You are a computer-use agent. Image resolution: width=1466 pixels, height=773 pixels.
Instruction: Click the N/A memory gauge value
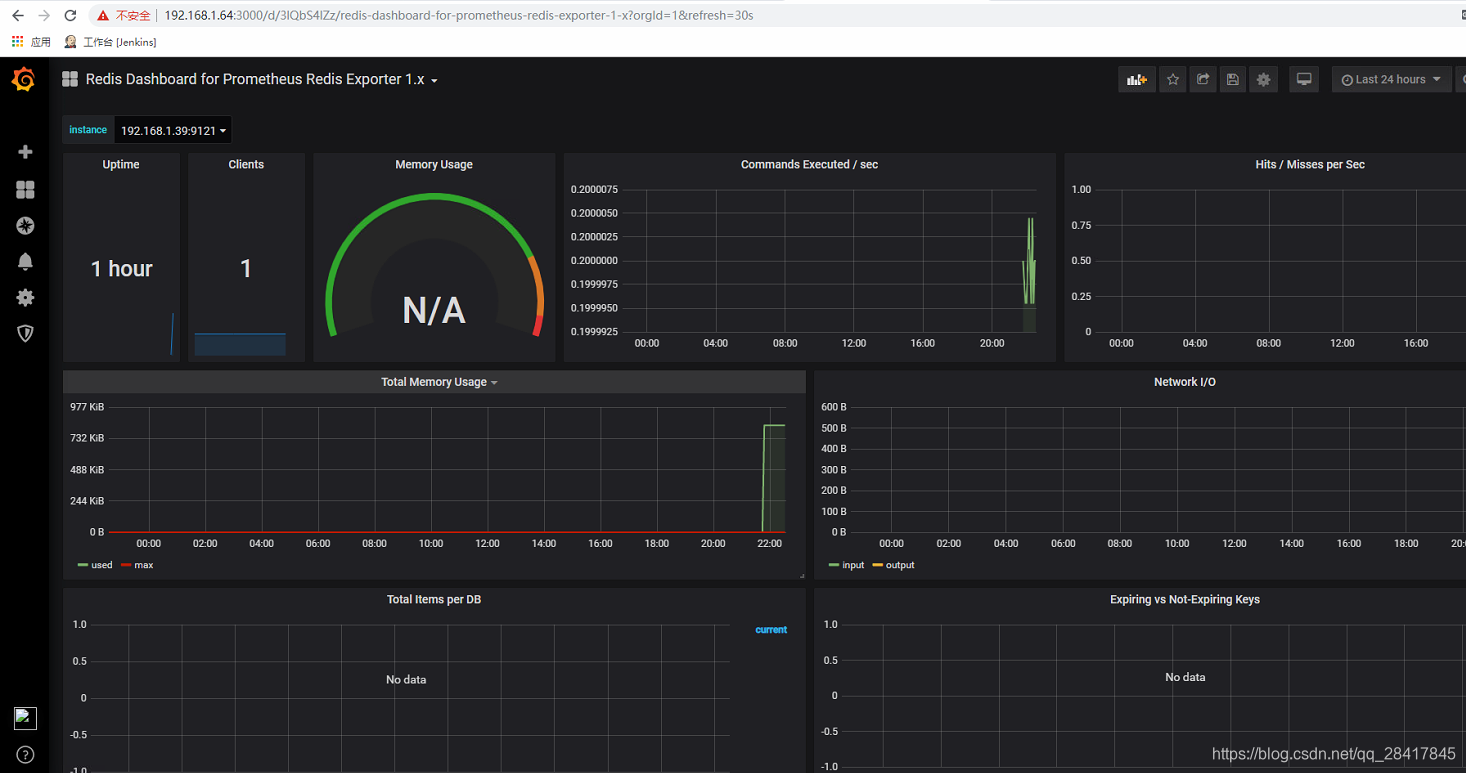click(x=434, y=310)
